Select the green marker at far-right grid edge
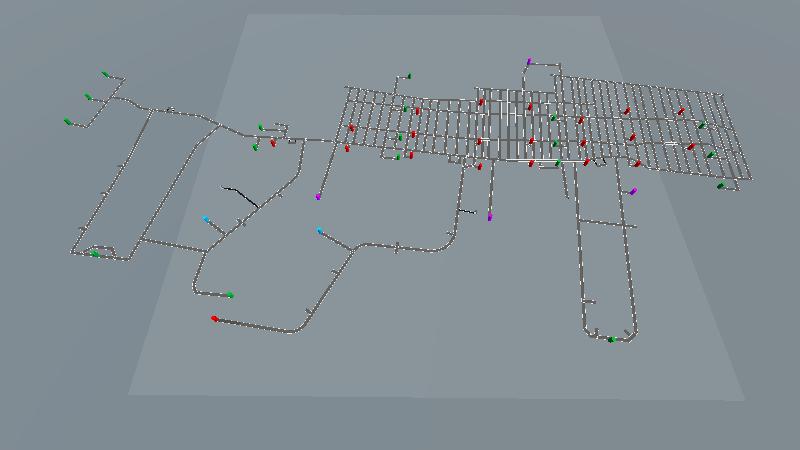 click(x=720, y=185)
